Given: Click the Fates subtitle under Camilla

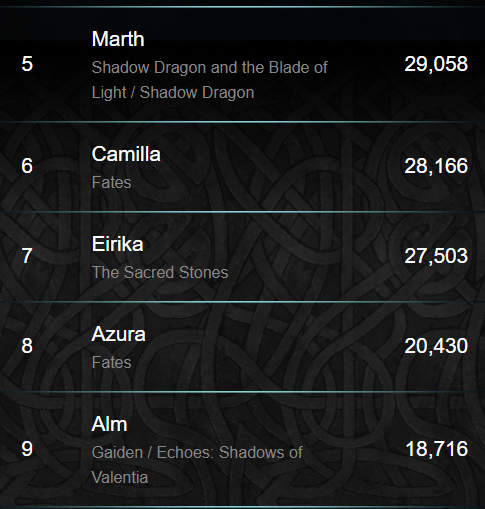Looking at the screenshot, I should pyautogui.click(x=111, y=182).
